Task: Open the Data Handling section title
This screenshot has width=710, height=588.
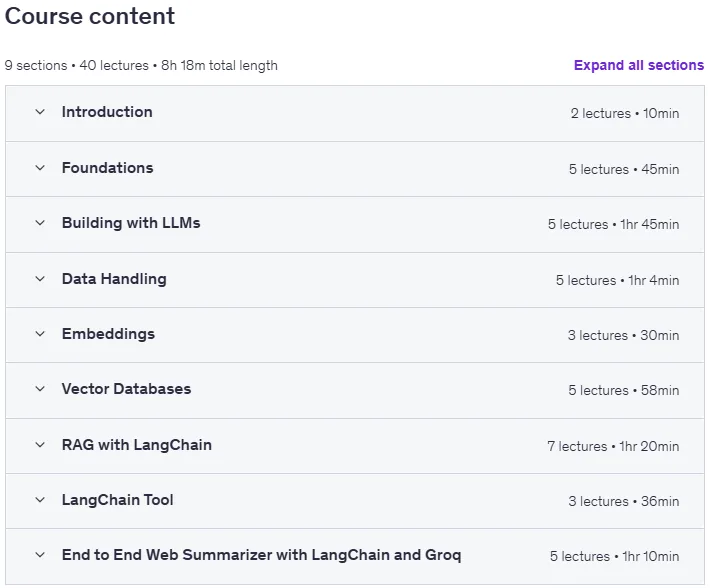Action: click(x=114, y=279)
